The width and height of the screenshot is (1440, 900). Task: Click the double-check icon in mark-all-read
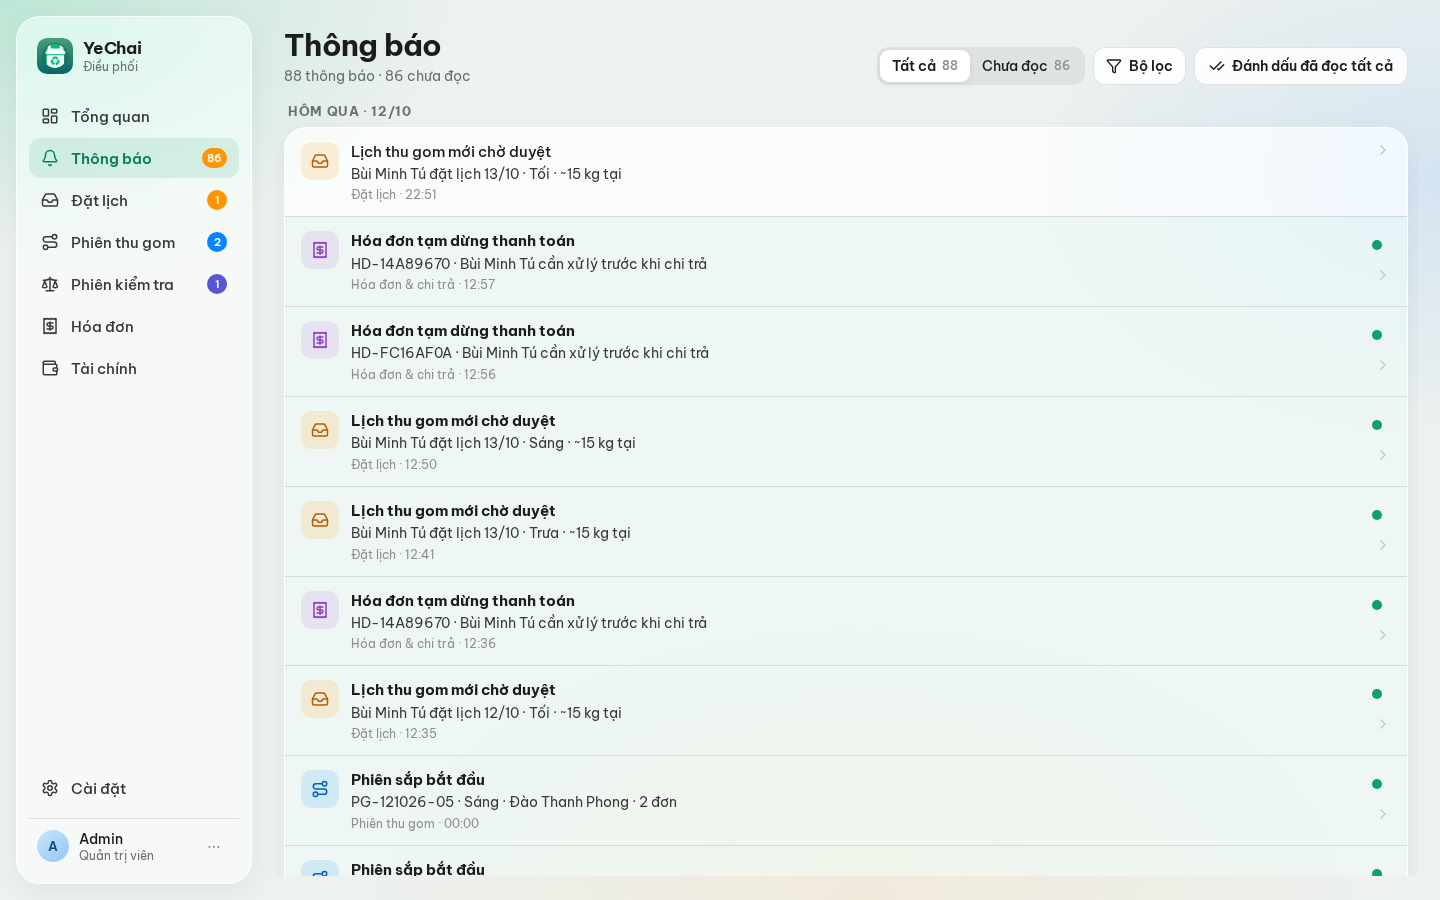coord(1217,66)
